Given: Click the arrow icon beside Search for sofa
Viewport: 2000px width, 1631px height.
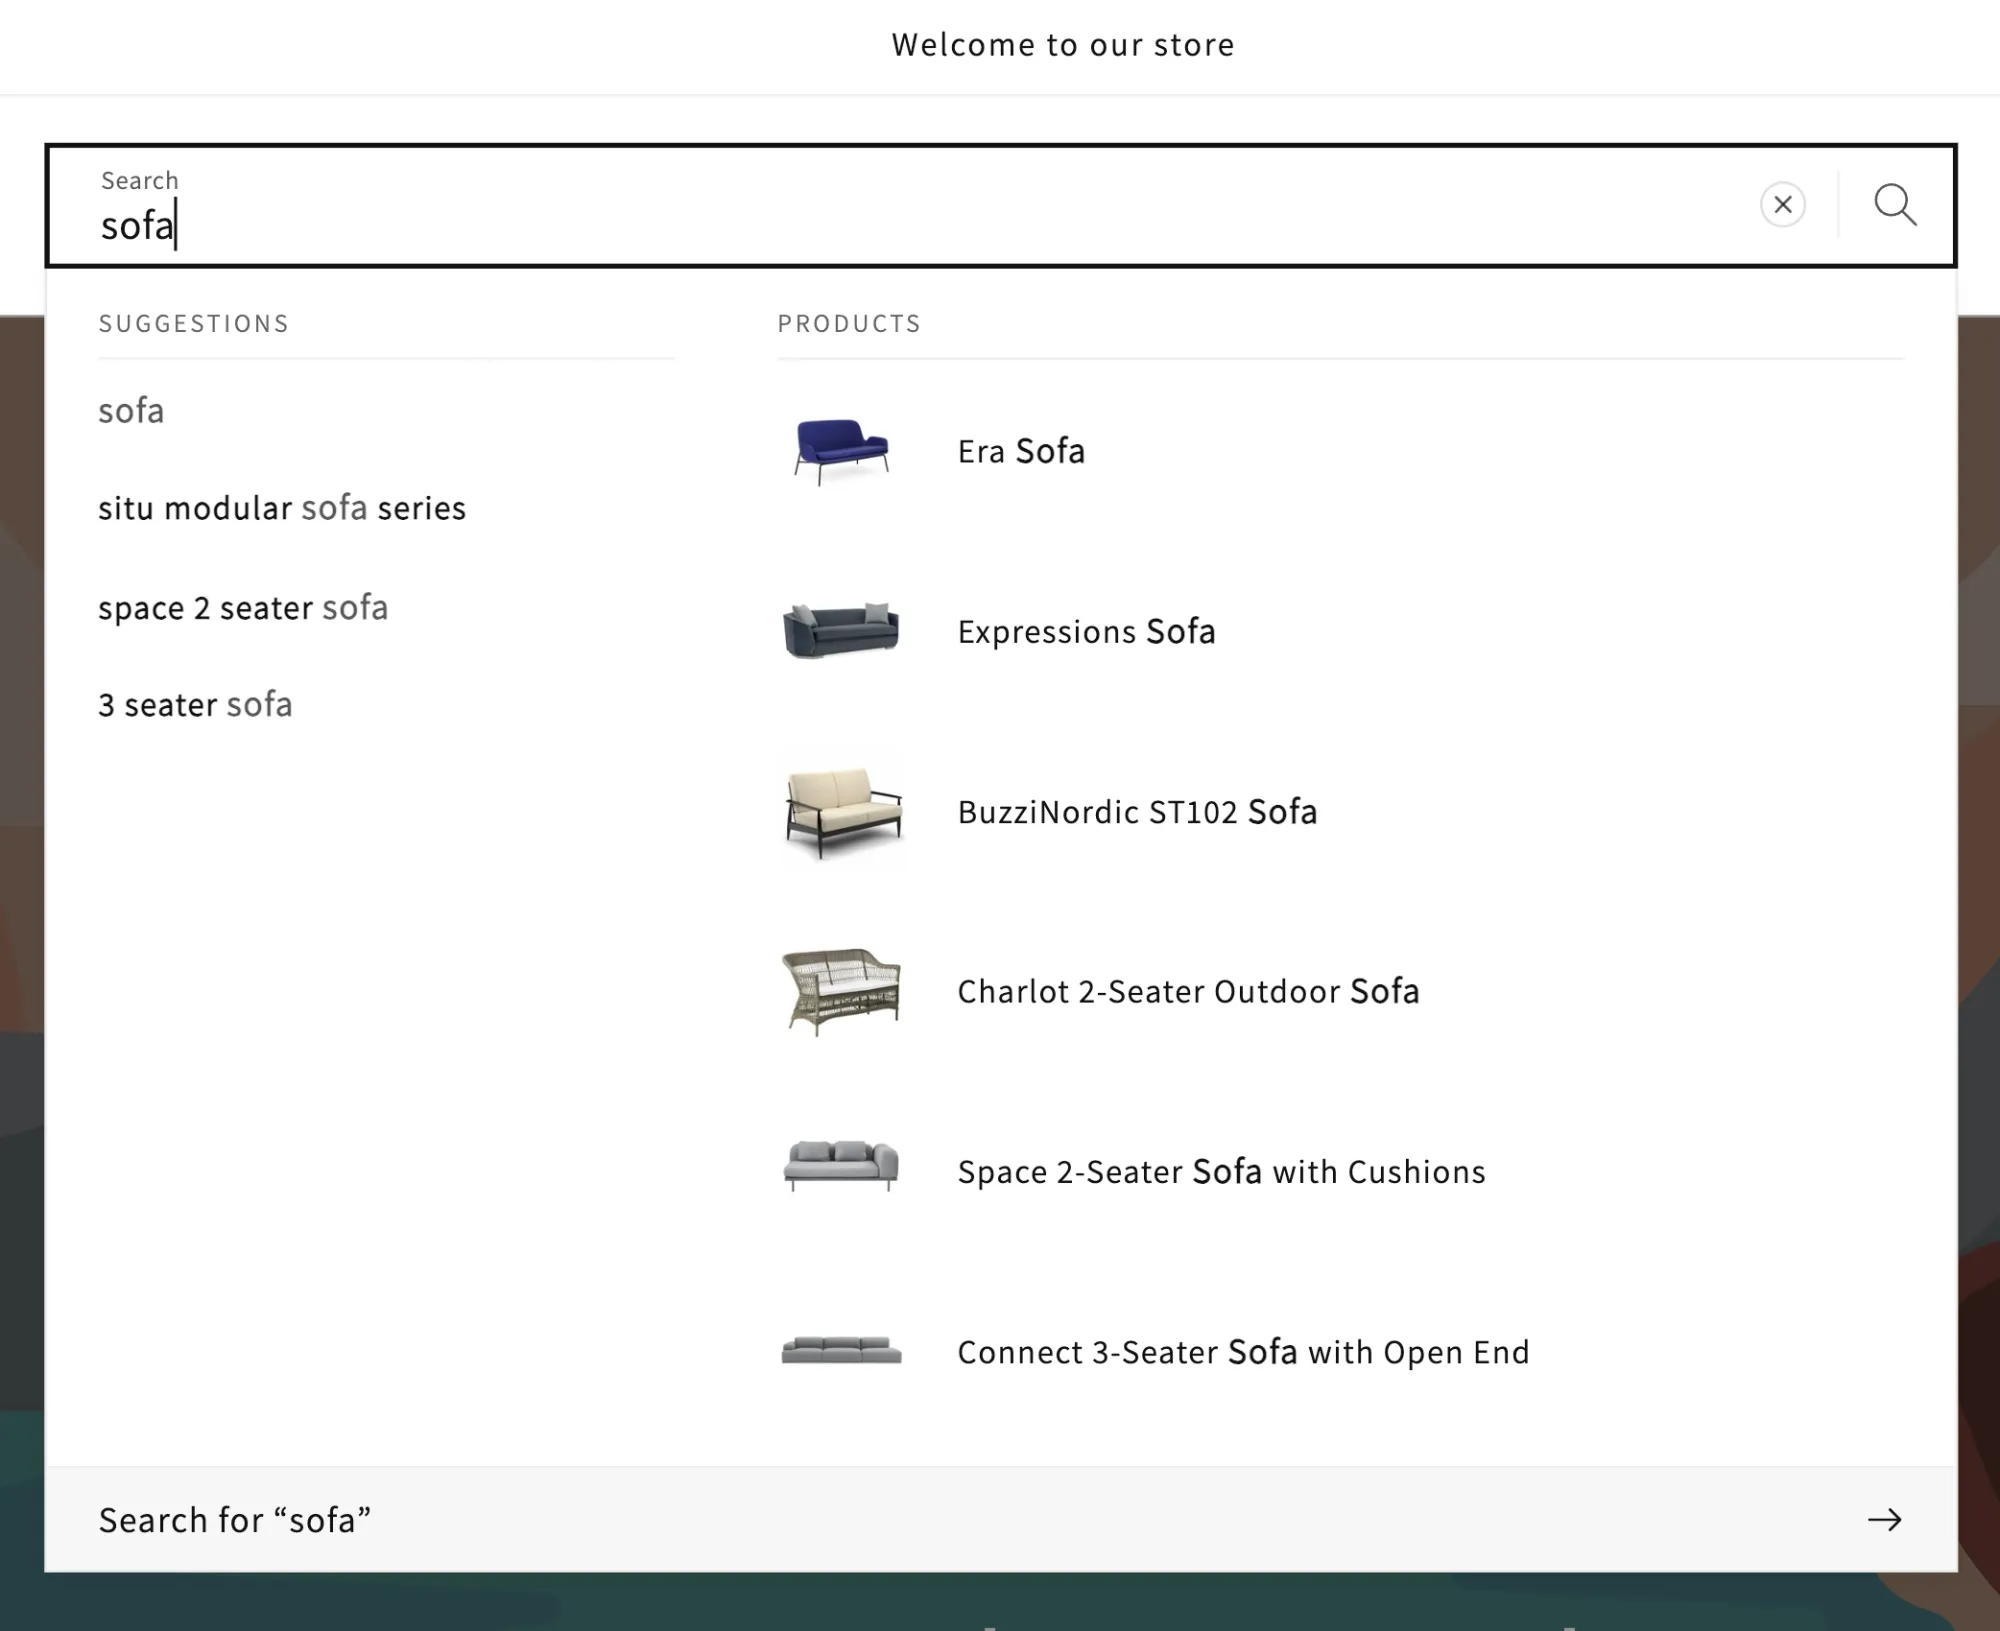Looking at the screenshot, I should 1884,1520.
